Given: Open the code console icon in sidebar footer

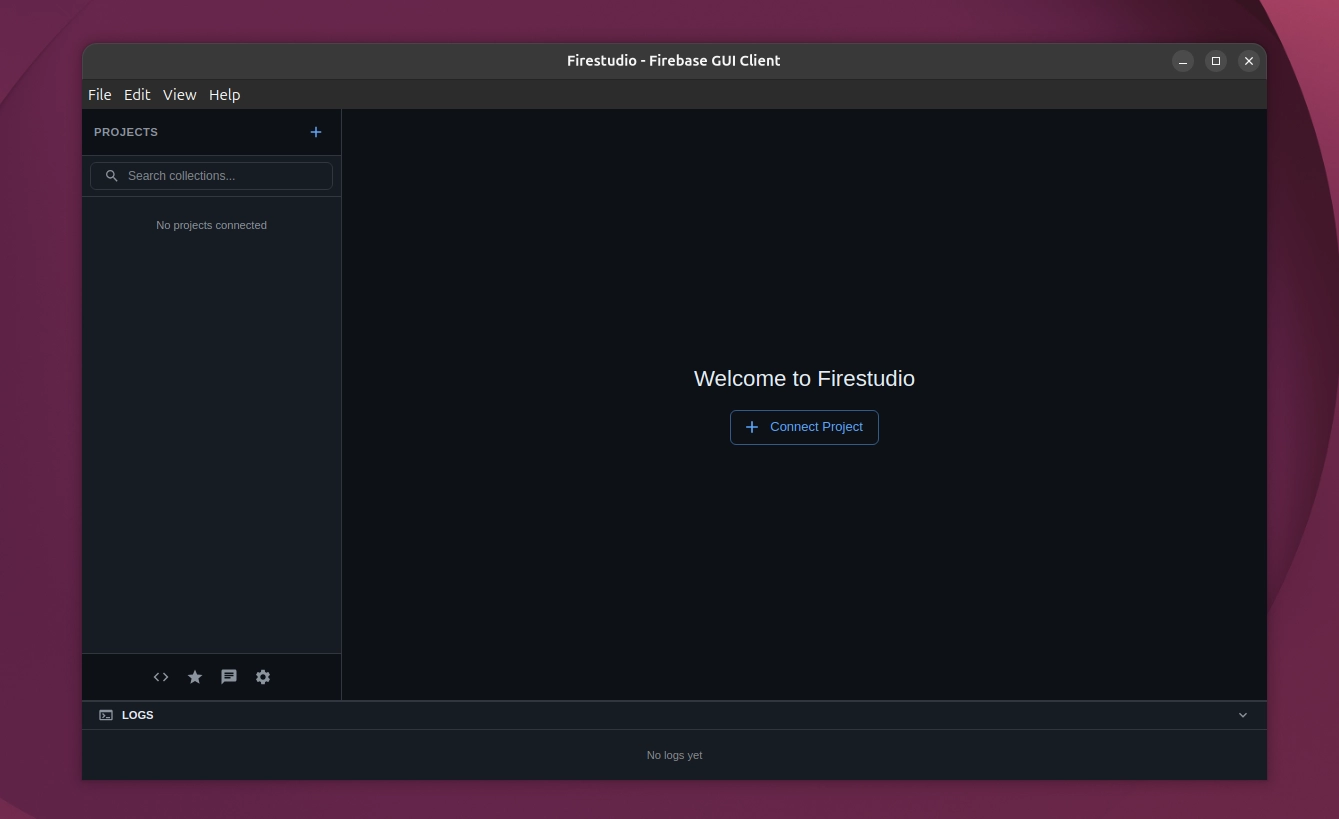Looking at the screenshot, I should (x=161, y=677).
